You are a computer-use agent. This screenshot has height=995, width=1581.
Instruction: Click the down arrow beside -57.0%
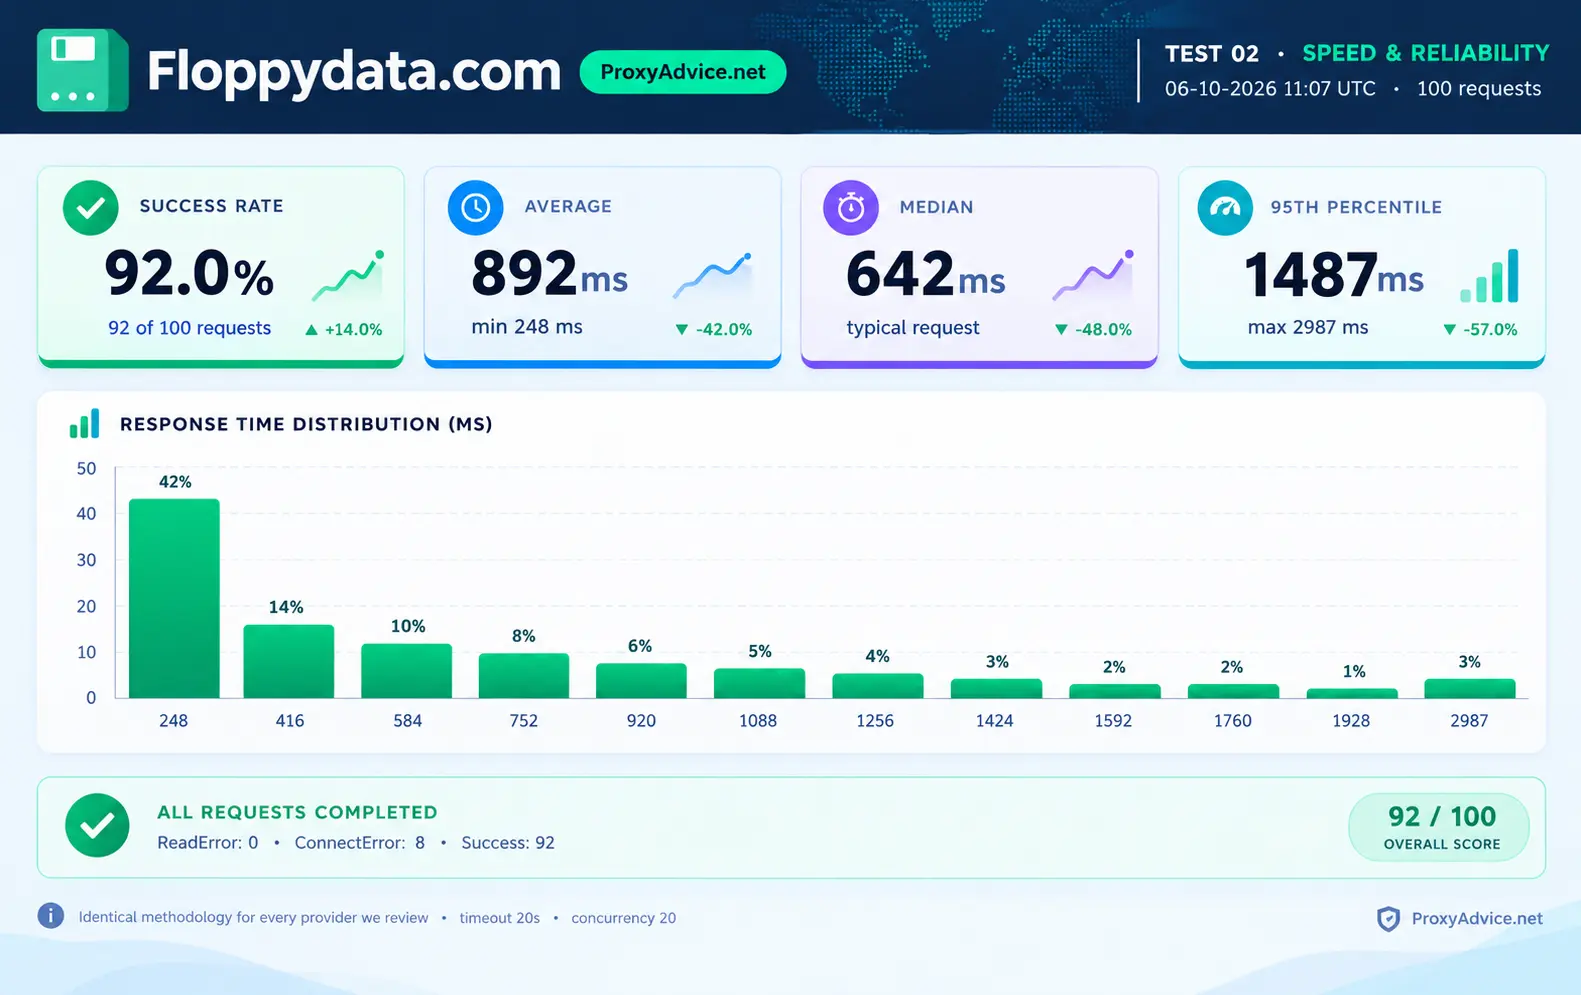[x=1449, y=329]
